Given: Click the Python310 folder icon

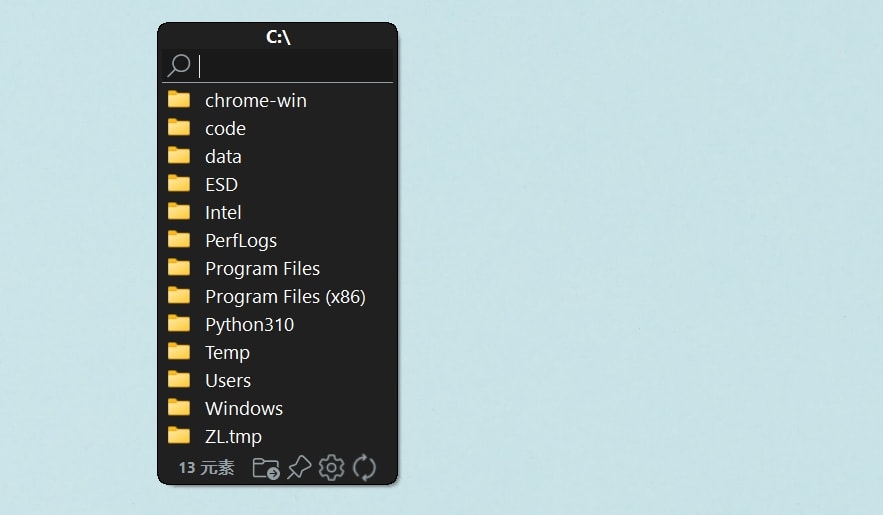Looking at the screenshot, I should point(179,324).
